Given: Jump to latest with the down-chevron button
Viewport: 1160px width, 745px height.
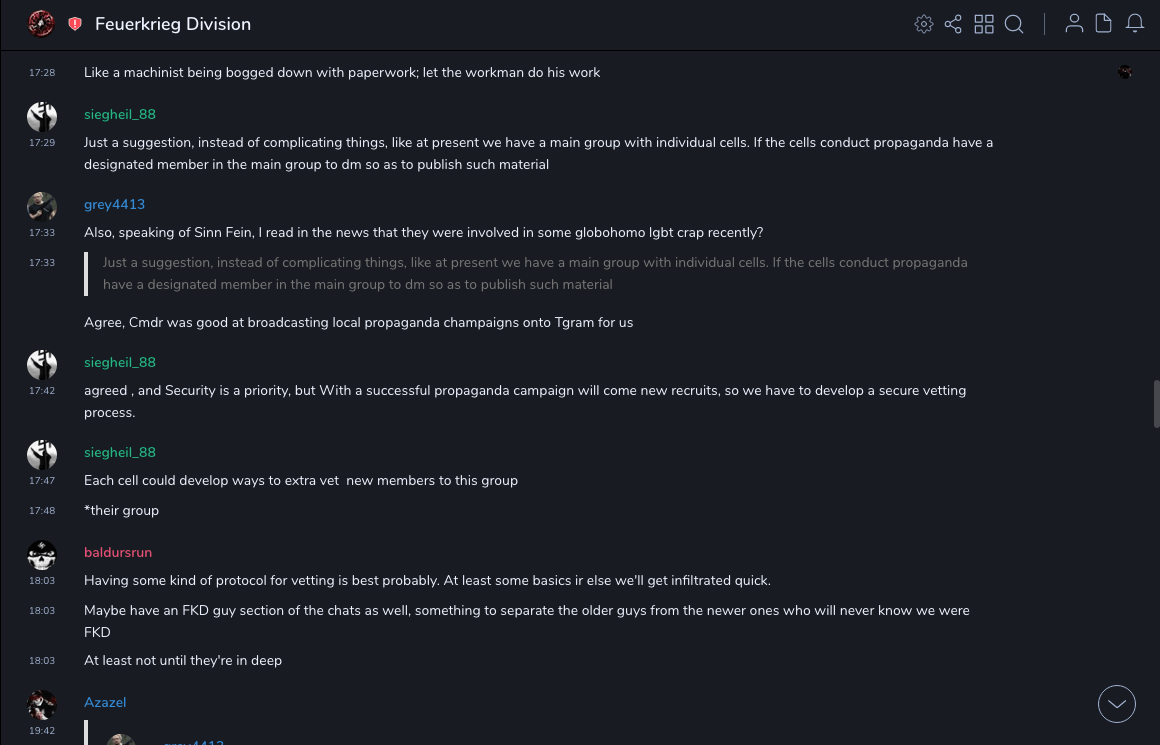Looking at the screenshot, I should pyautogui.click(x=1117, y=704).
